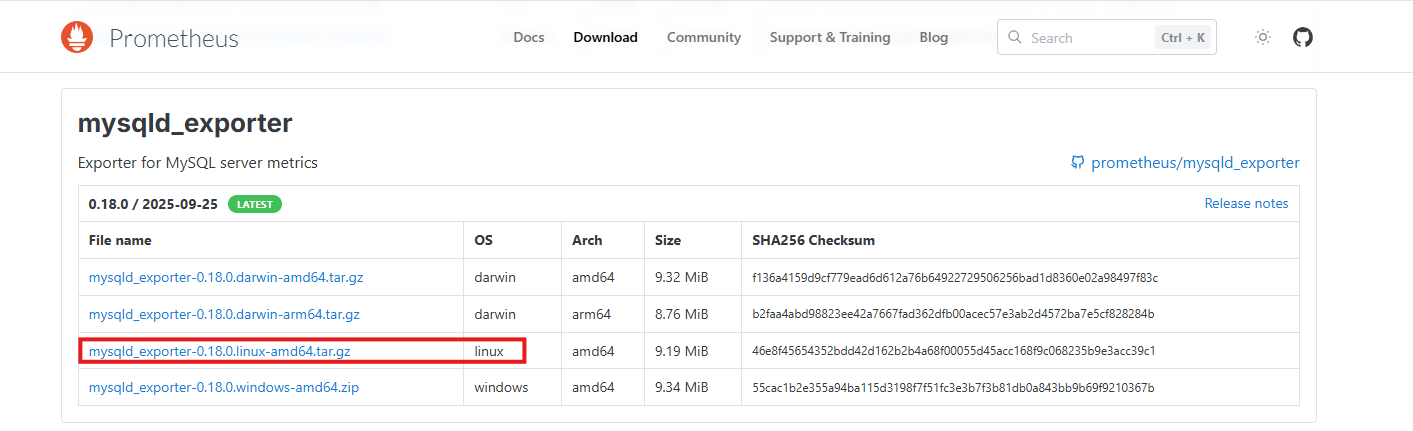
Task: Open the Community nav item
Action: point(704,38)
